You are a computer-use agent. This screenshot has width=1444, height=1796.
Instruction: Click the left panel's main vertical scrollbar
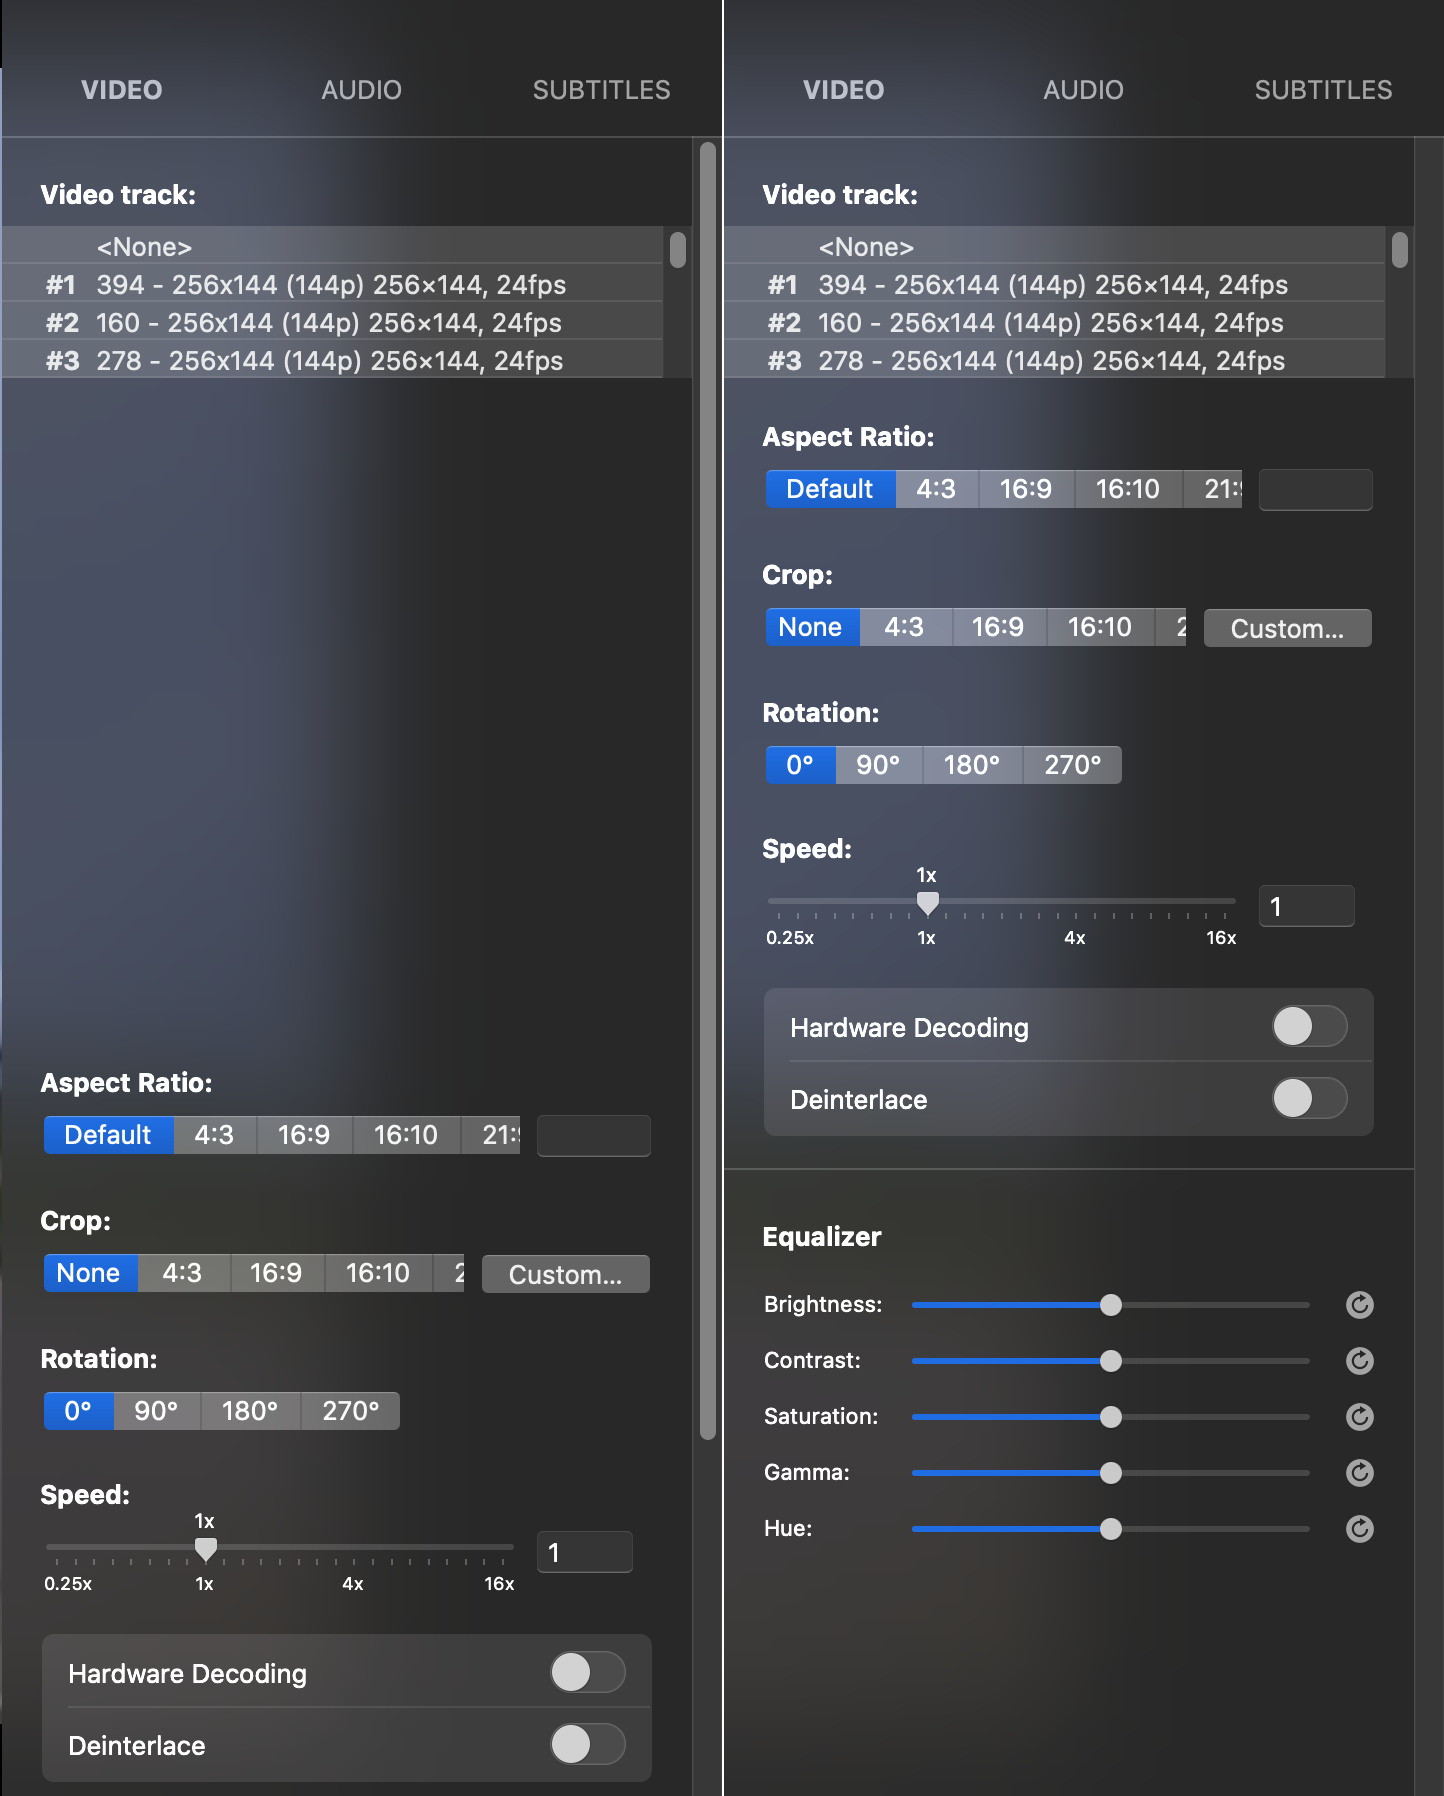pyautogui.click(x=708, y=790)
